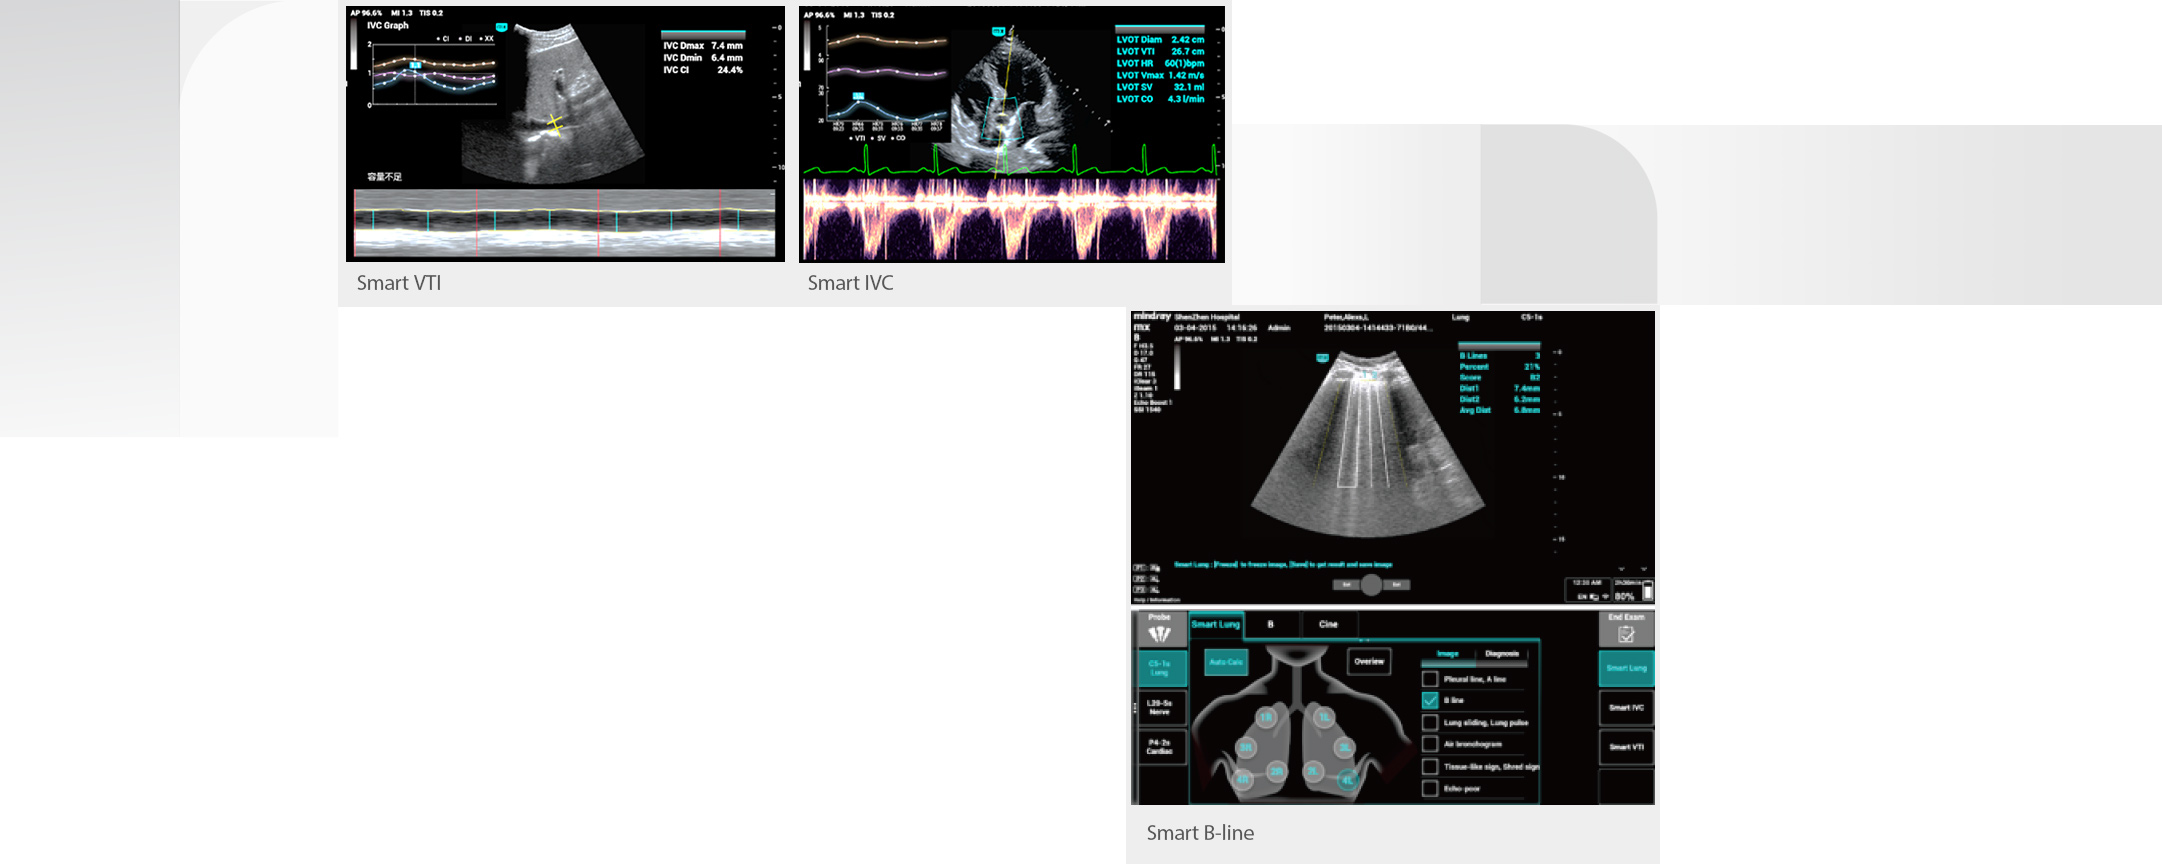Select lung zone 1L marker
Screen dimensions: 2162x864
coord(1324,717)
